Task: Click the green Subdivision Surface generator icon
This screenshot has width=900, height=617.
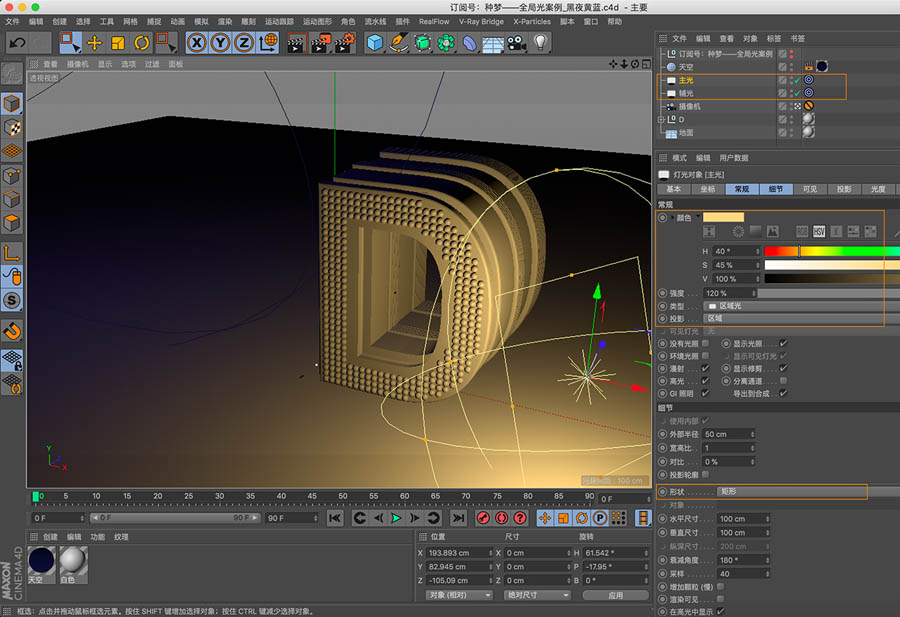Action: (422, 43)
